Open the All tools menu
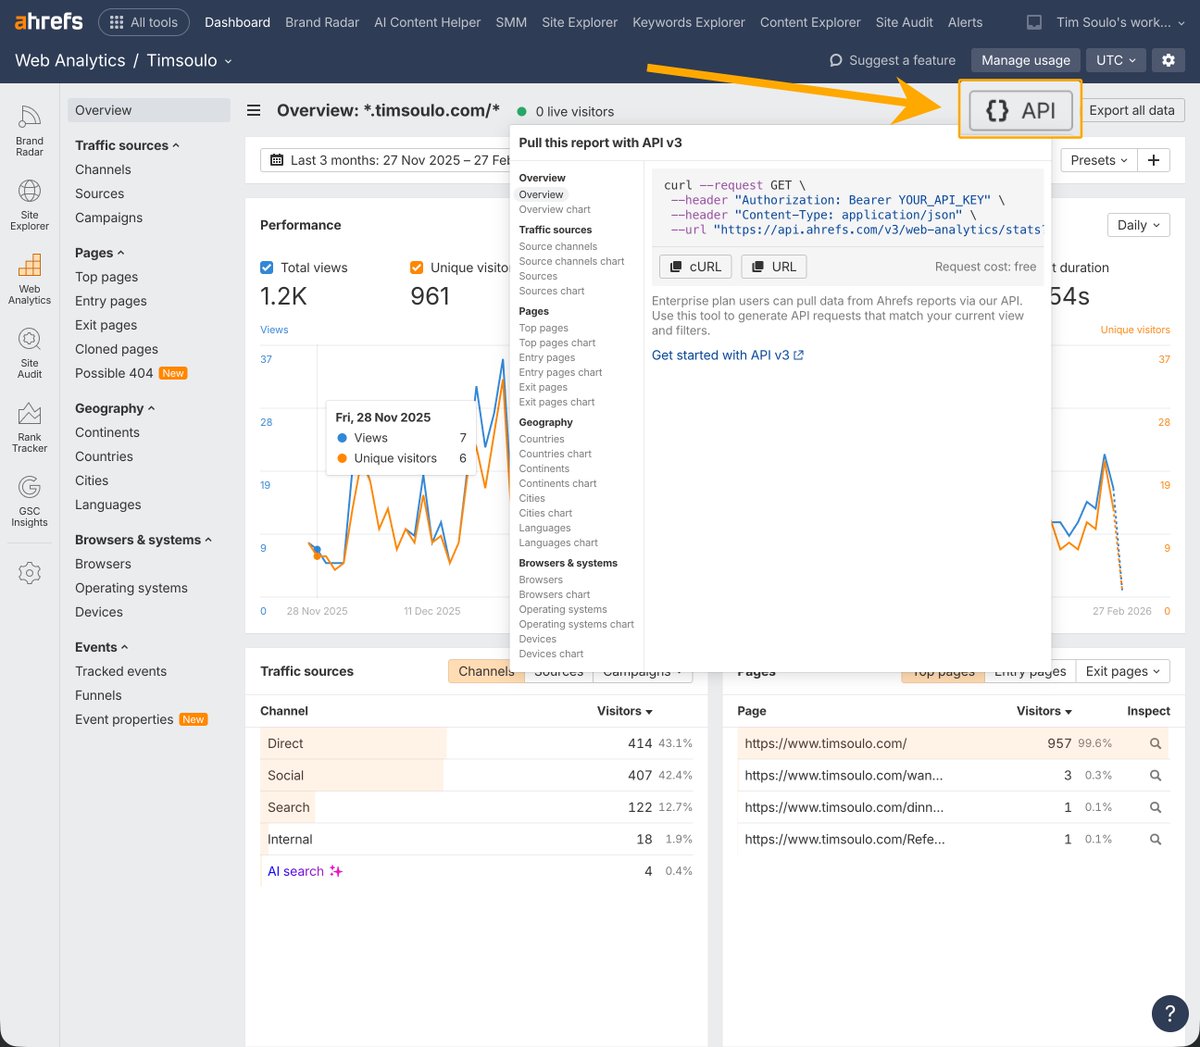Viewport: 1200px width, 1047px height. (143, 22)
